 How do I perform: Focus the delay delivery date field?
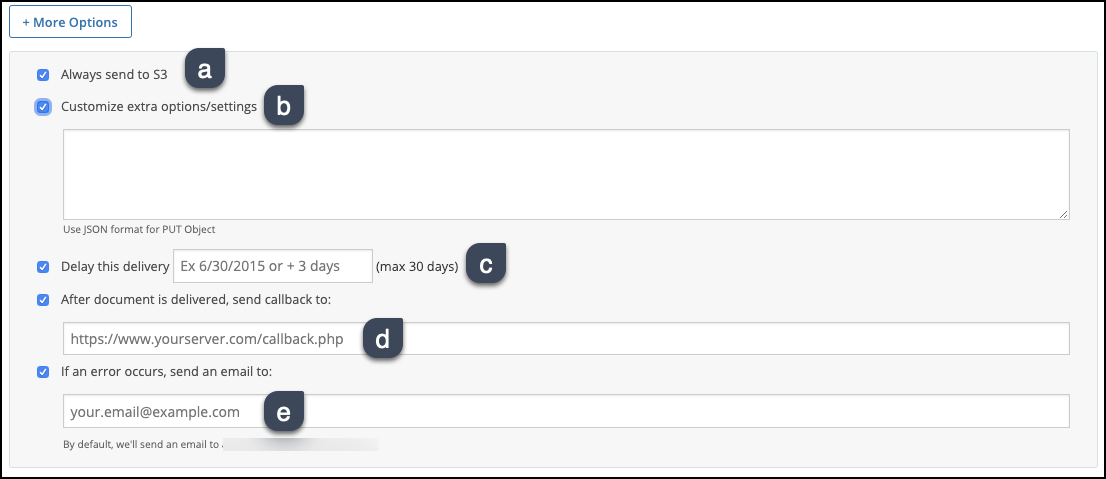pos(273,267)
